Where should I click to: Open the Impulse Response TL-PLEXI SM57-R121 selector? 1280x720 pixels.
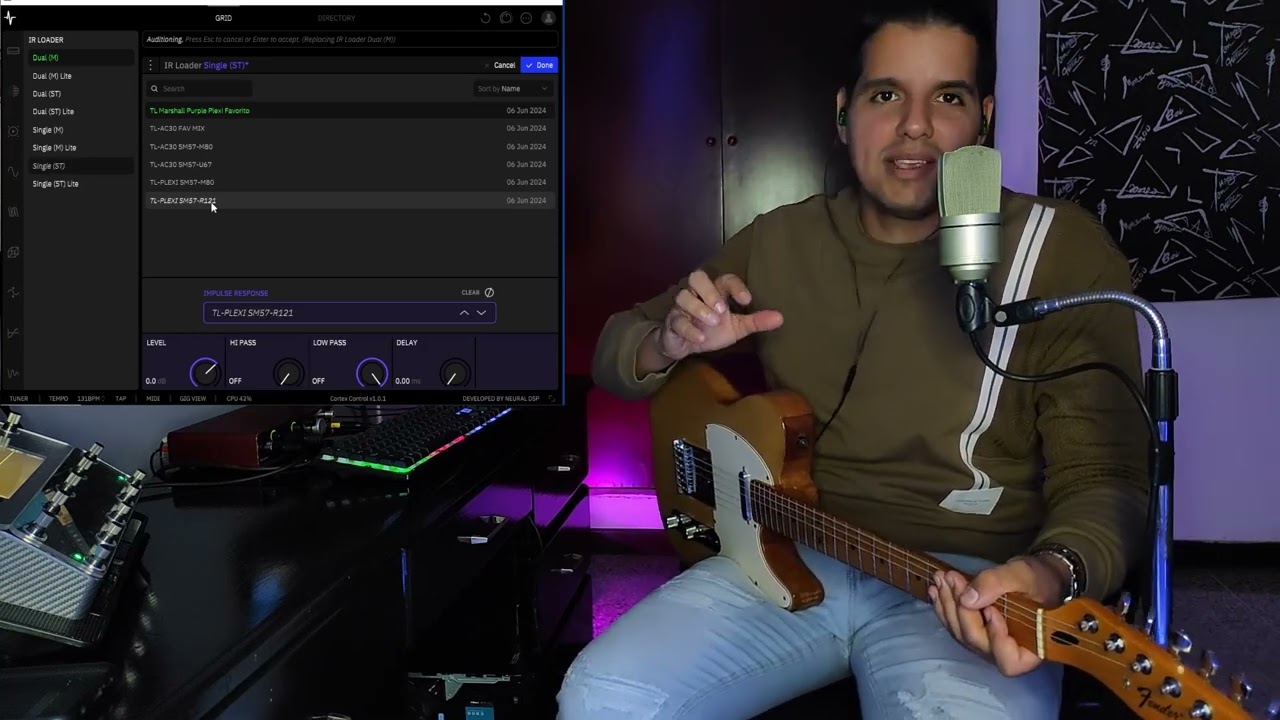click(349, 313)
